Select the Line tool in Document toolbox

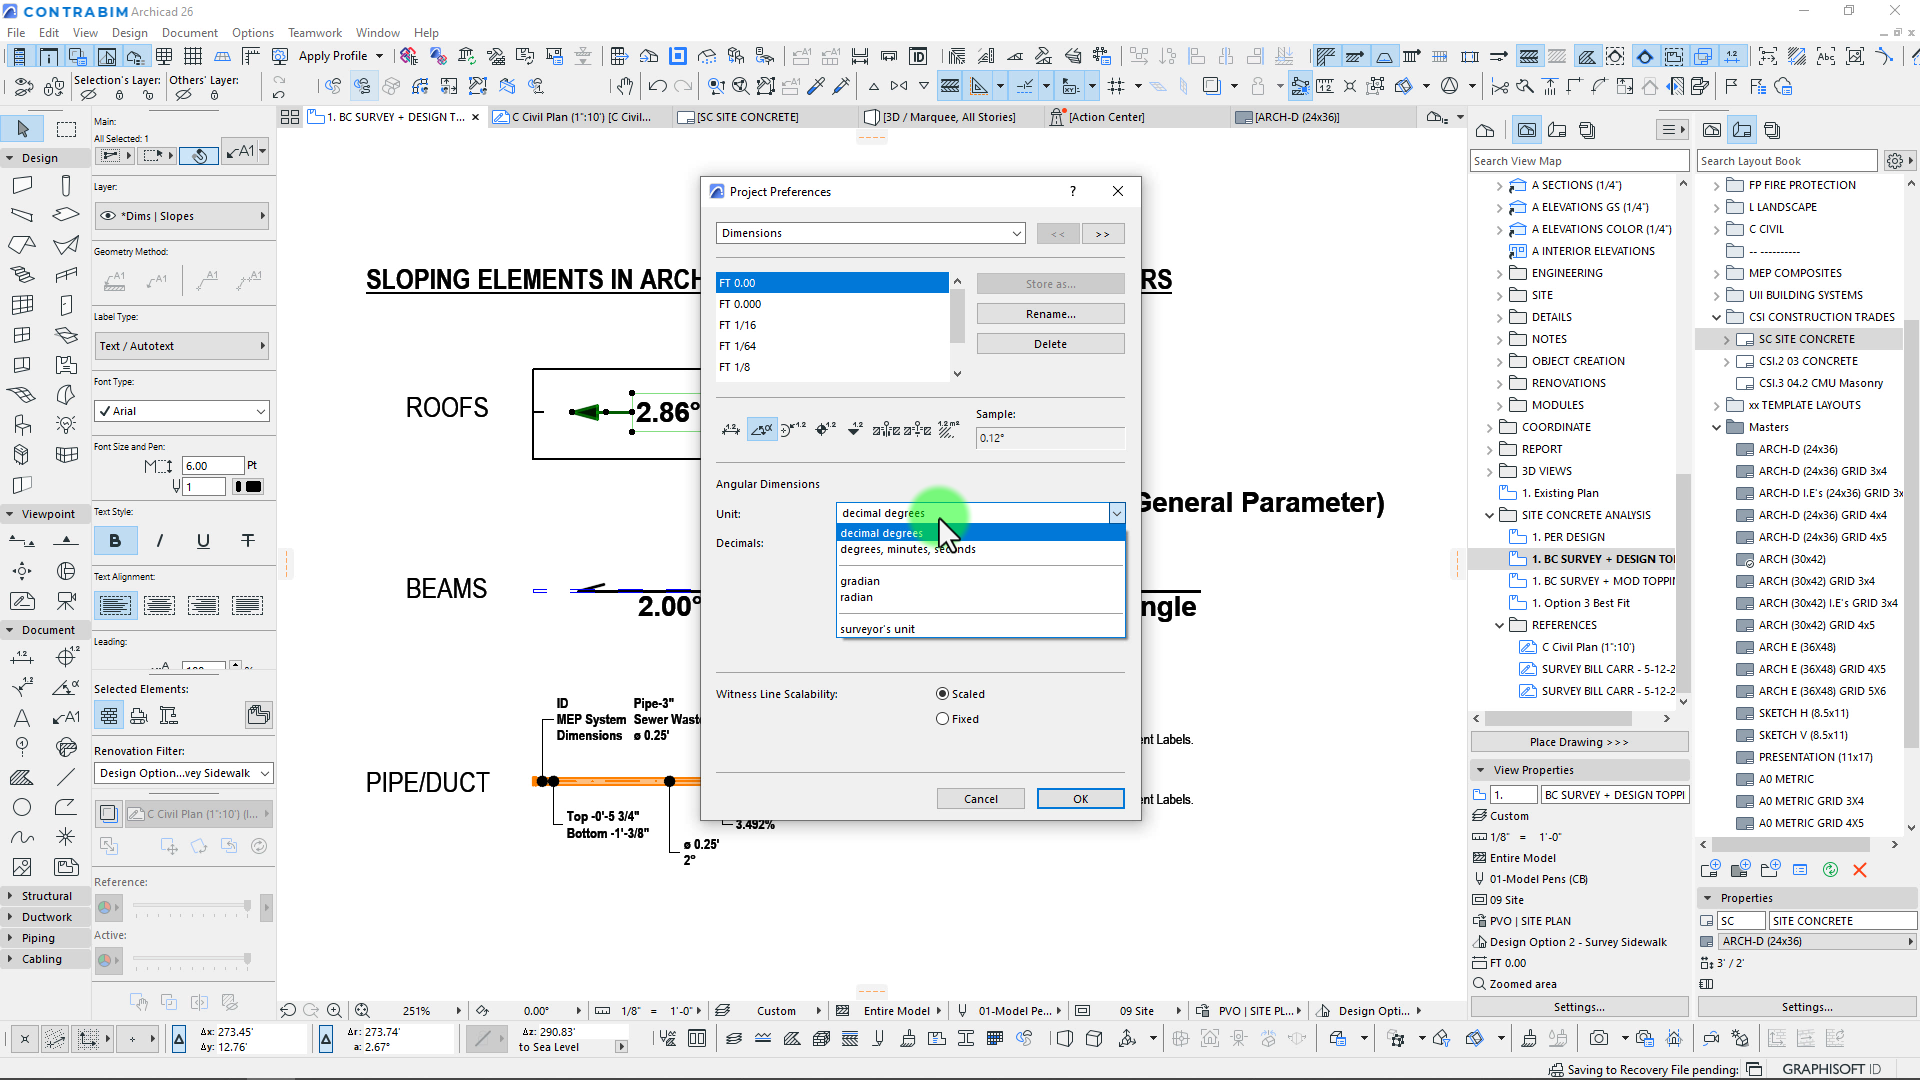click(66, 777)
